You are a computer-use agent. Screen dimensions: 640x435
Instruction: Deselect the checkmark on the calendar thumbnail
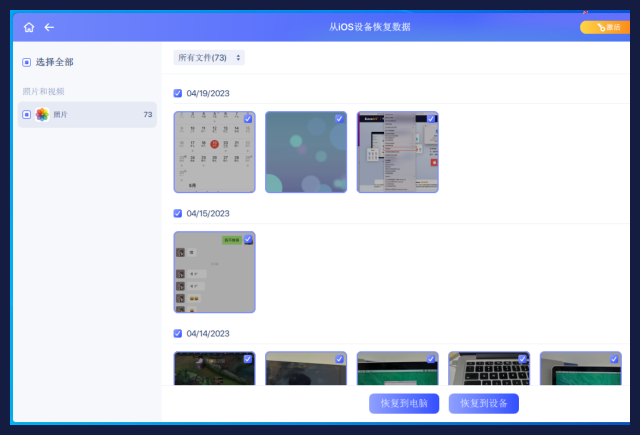[x=248, y=119]
